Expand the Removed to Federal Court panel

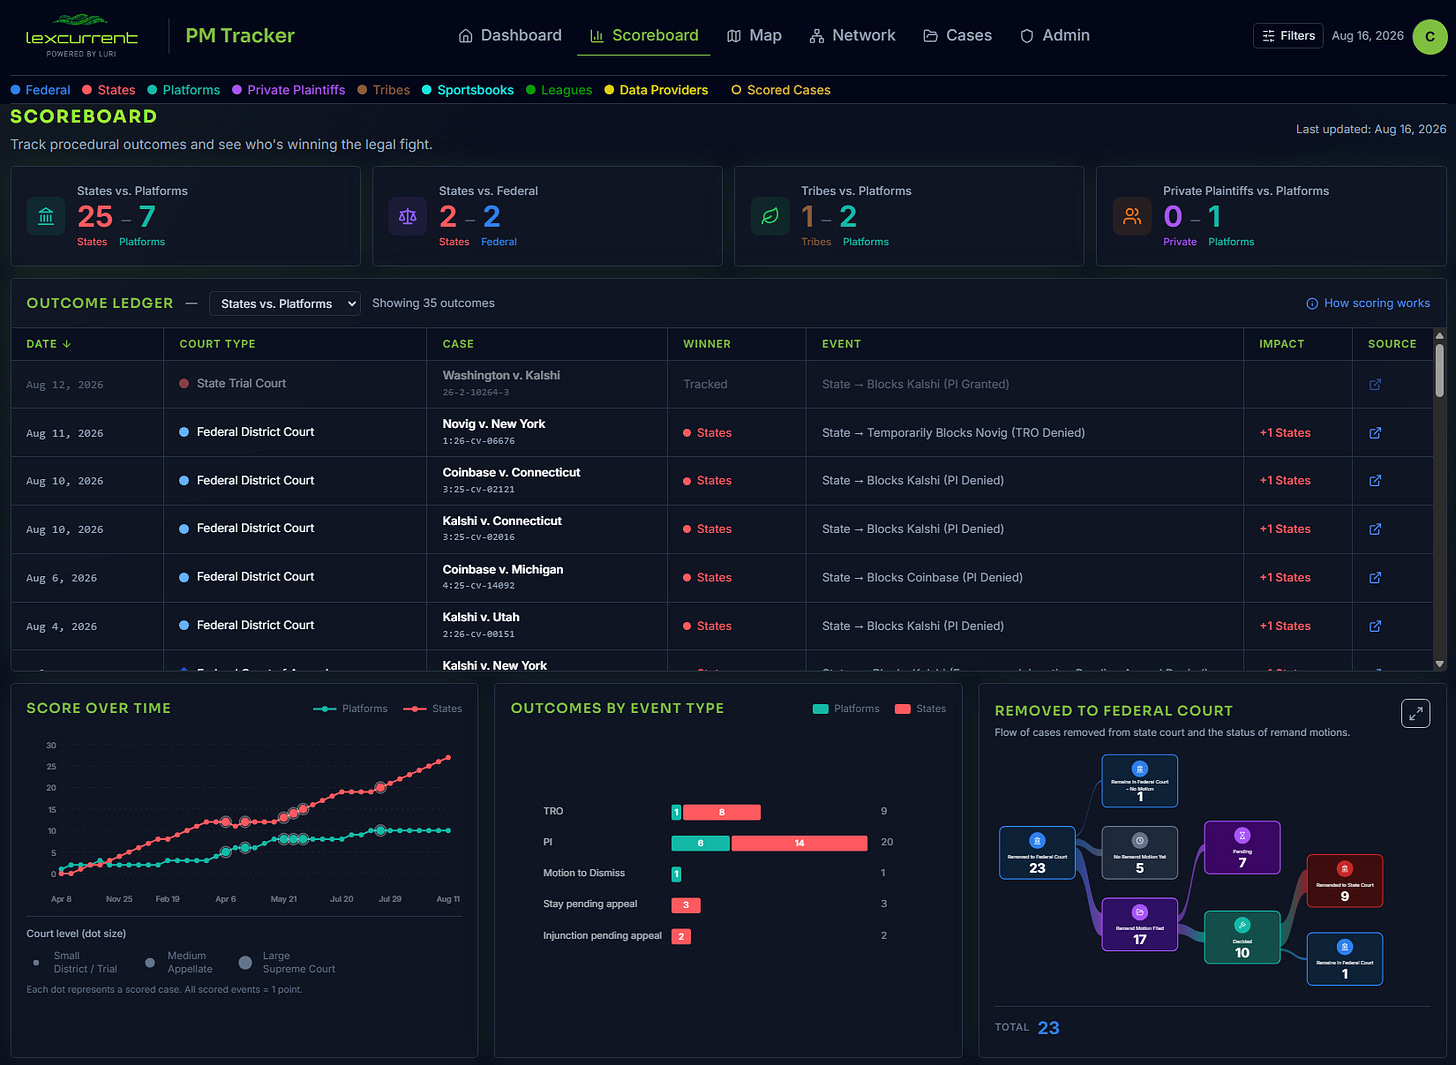[x=1415, y=713]
